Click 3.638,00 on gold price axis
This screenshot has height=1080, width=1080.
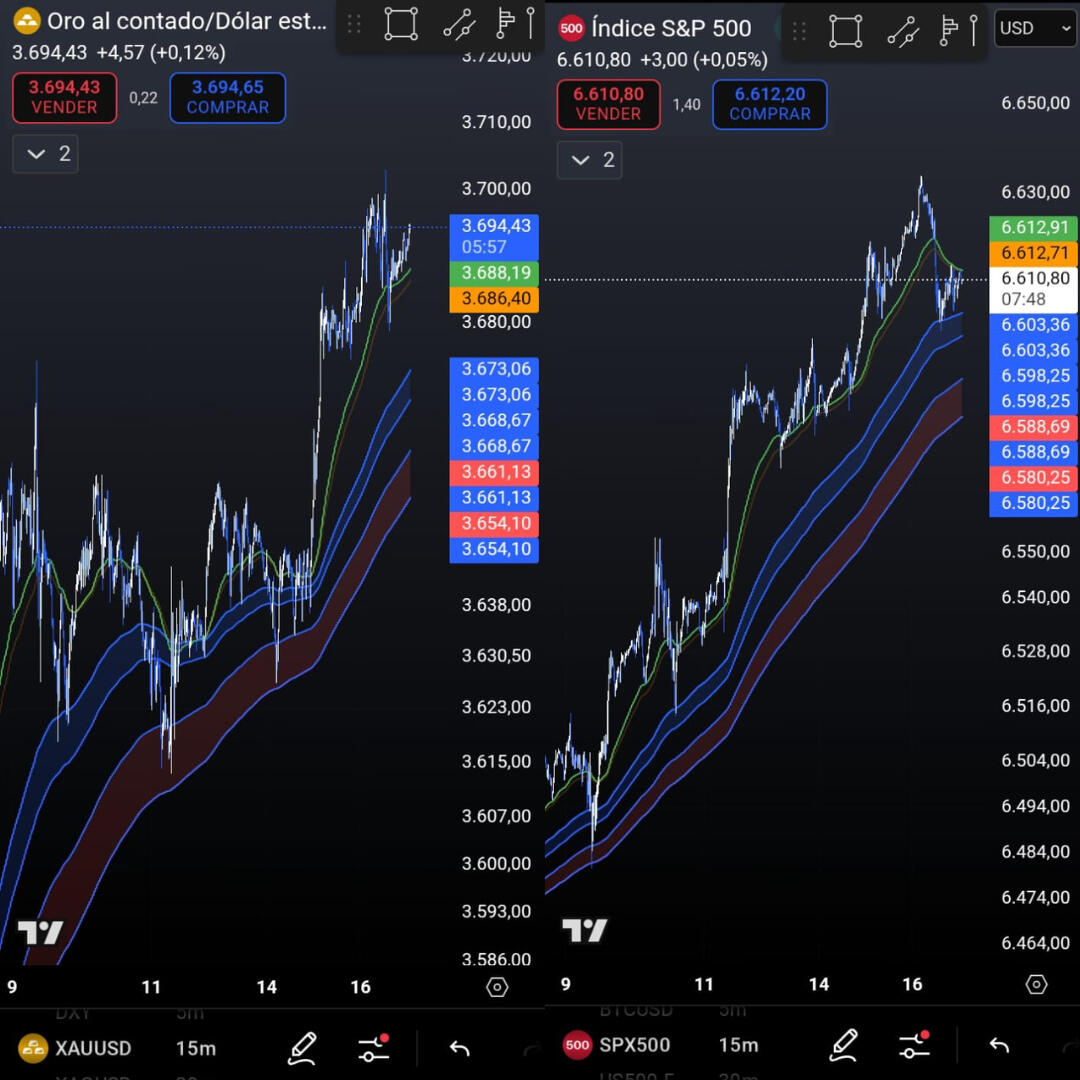click(496, 605)
